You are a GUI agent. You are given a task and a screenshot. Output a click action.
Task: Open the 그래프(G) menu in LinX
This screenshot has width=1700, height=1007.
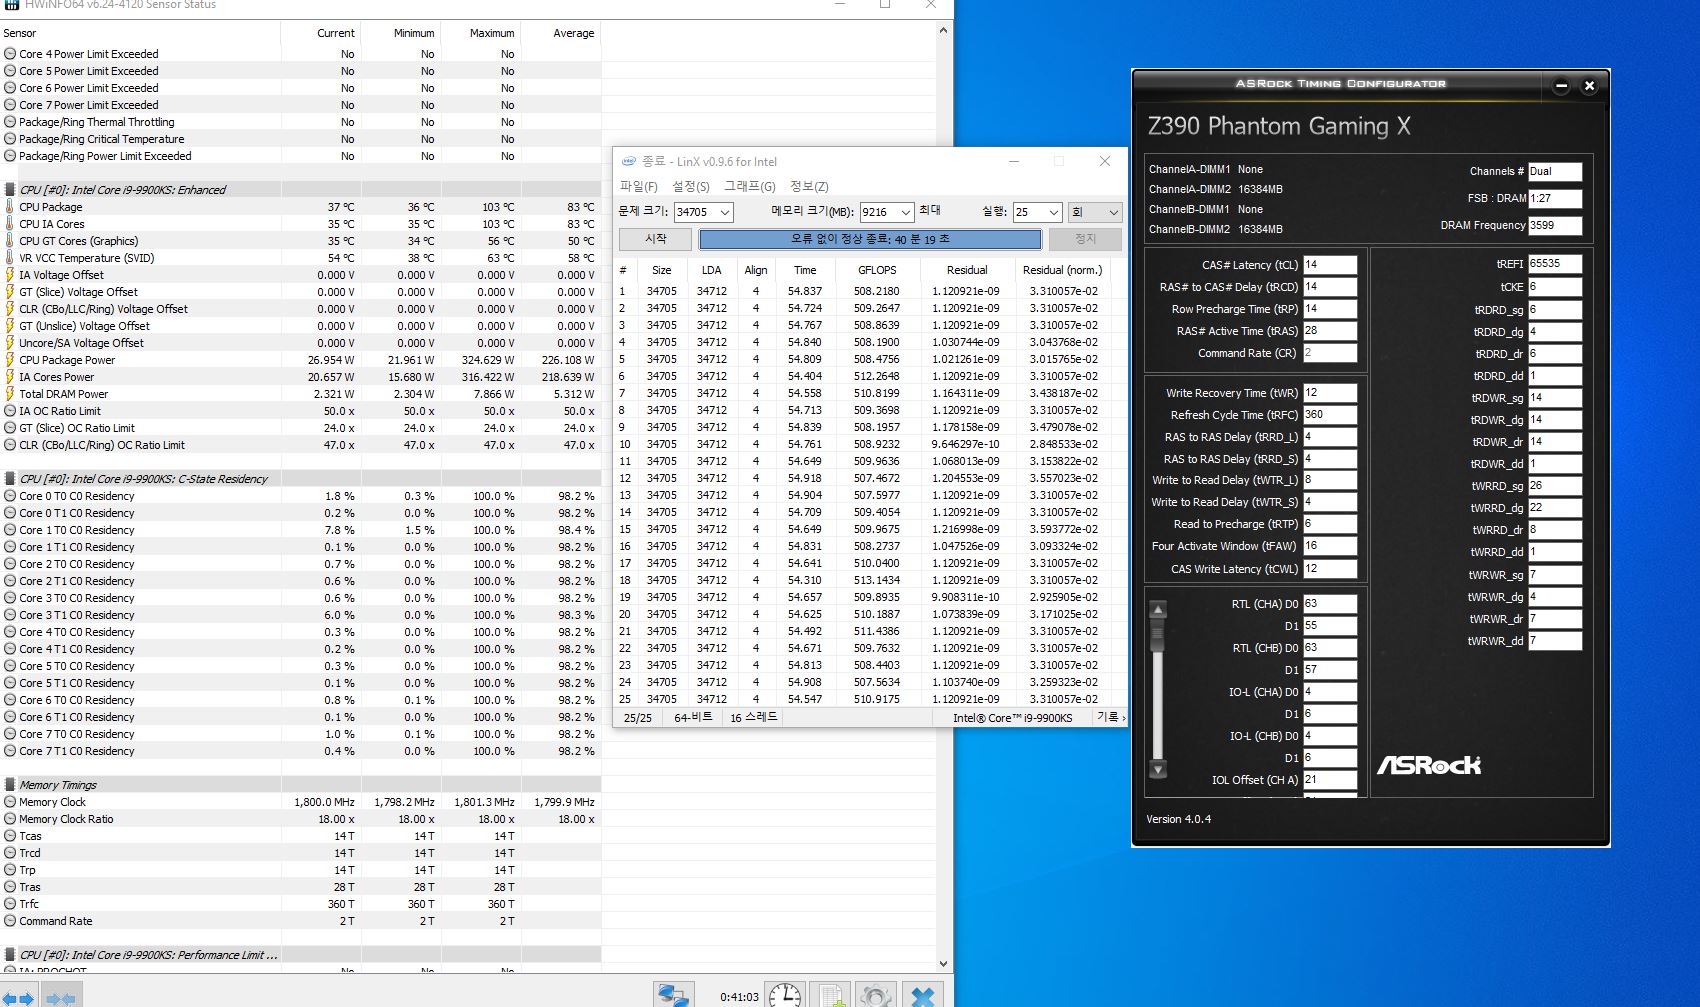pyautogui.click(x=749, y=186)
